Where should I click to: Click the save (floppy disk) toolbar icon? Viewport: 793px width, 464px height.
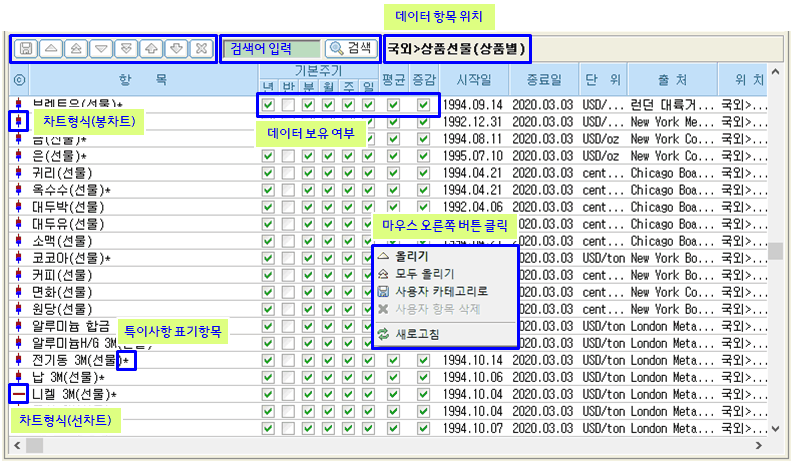tap(26, 49)
